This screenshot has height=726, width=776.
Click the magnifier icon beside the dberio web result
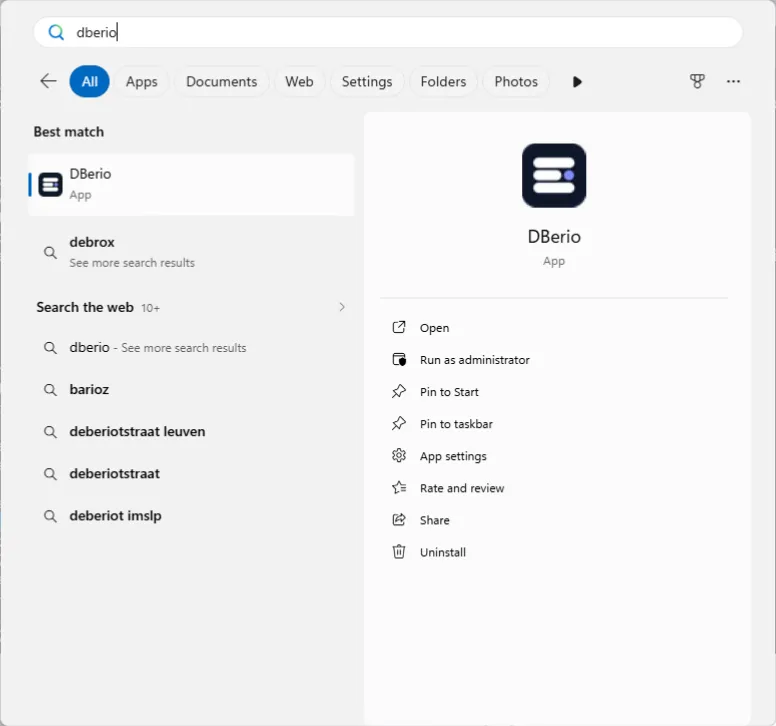(x=50, y=347)
